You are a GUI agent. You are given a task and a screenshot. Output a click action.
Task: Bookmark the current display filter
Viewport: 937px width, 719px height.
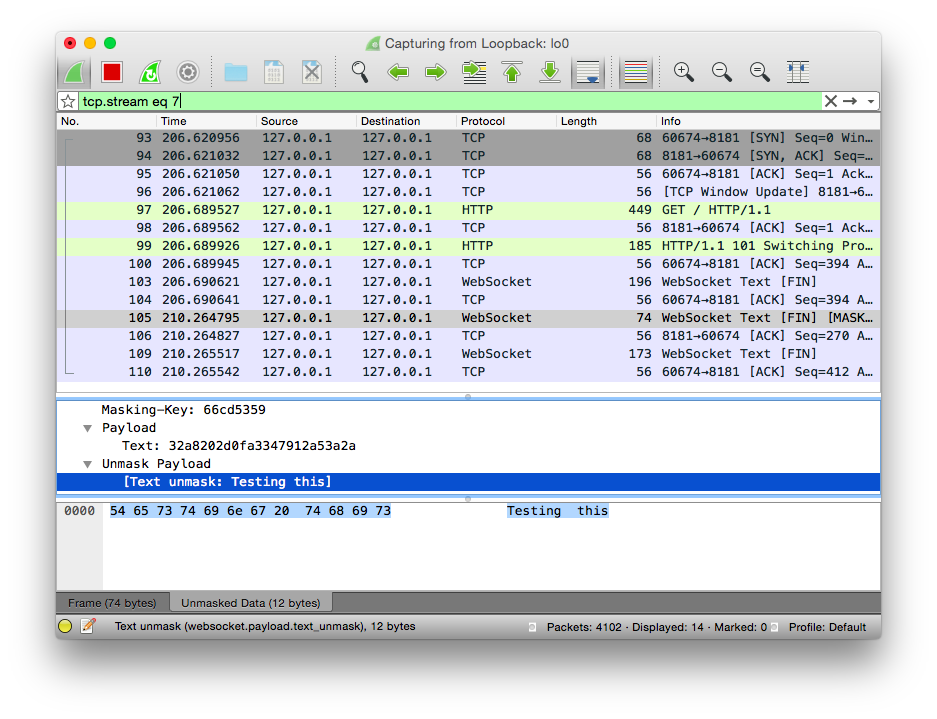[68, 101]
